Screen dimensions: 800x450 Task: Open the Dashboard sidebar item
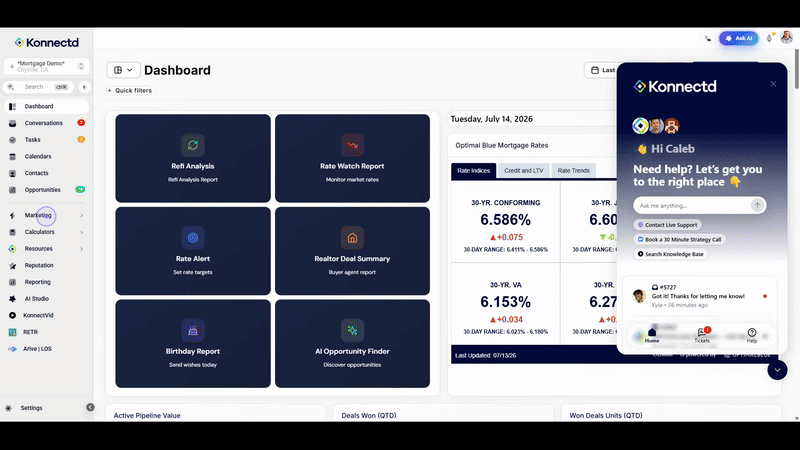coord(46,106)
